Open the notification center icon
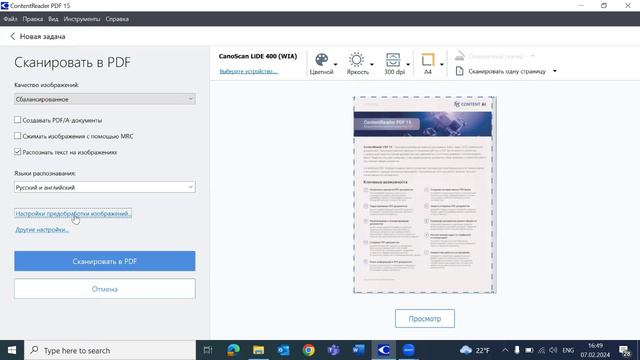This screenshot has height=360, width=640. click(624, 351)
